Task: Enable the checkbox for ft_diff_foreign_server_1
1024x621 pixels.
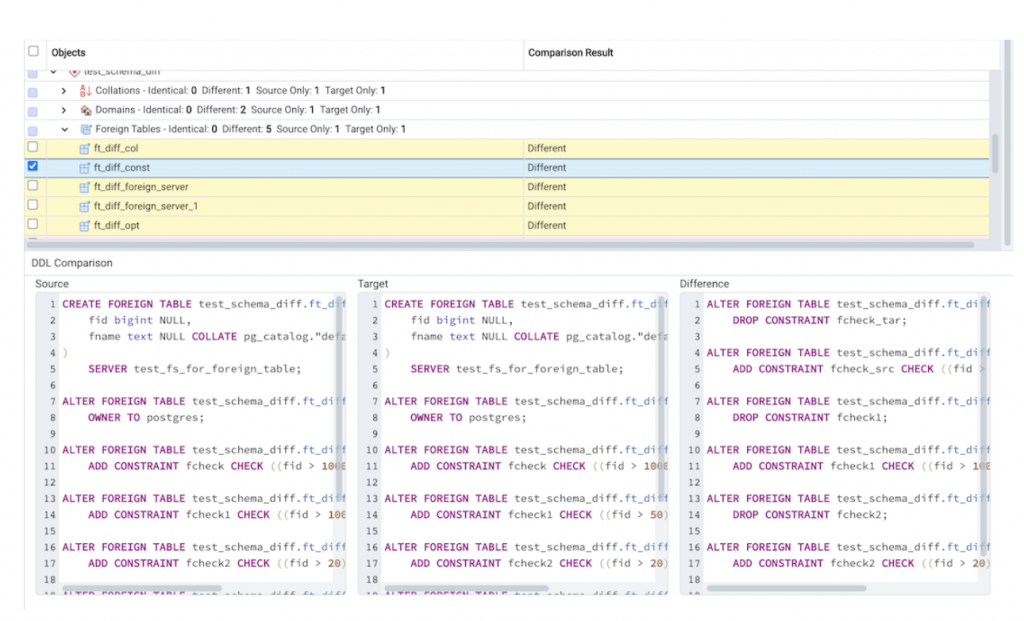Action: point(33,206)
